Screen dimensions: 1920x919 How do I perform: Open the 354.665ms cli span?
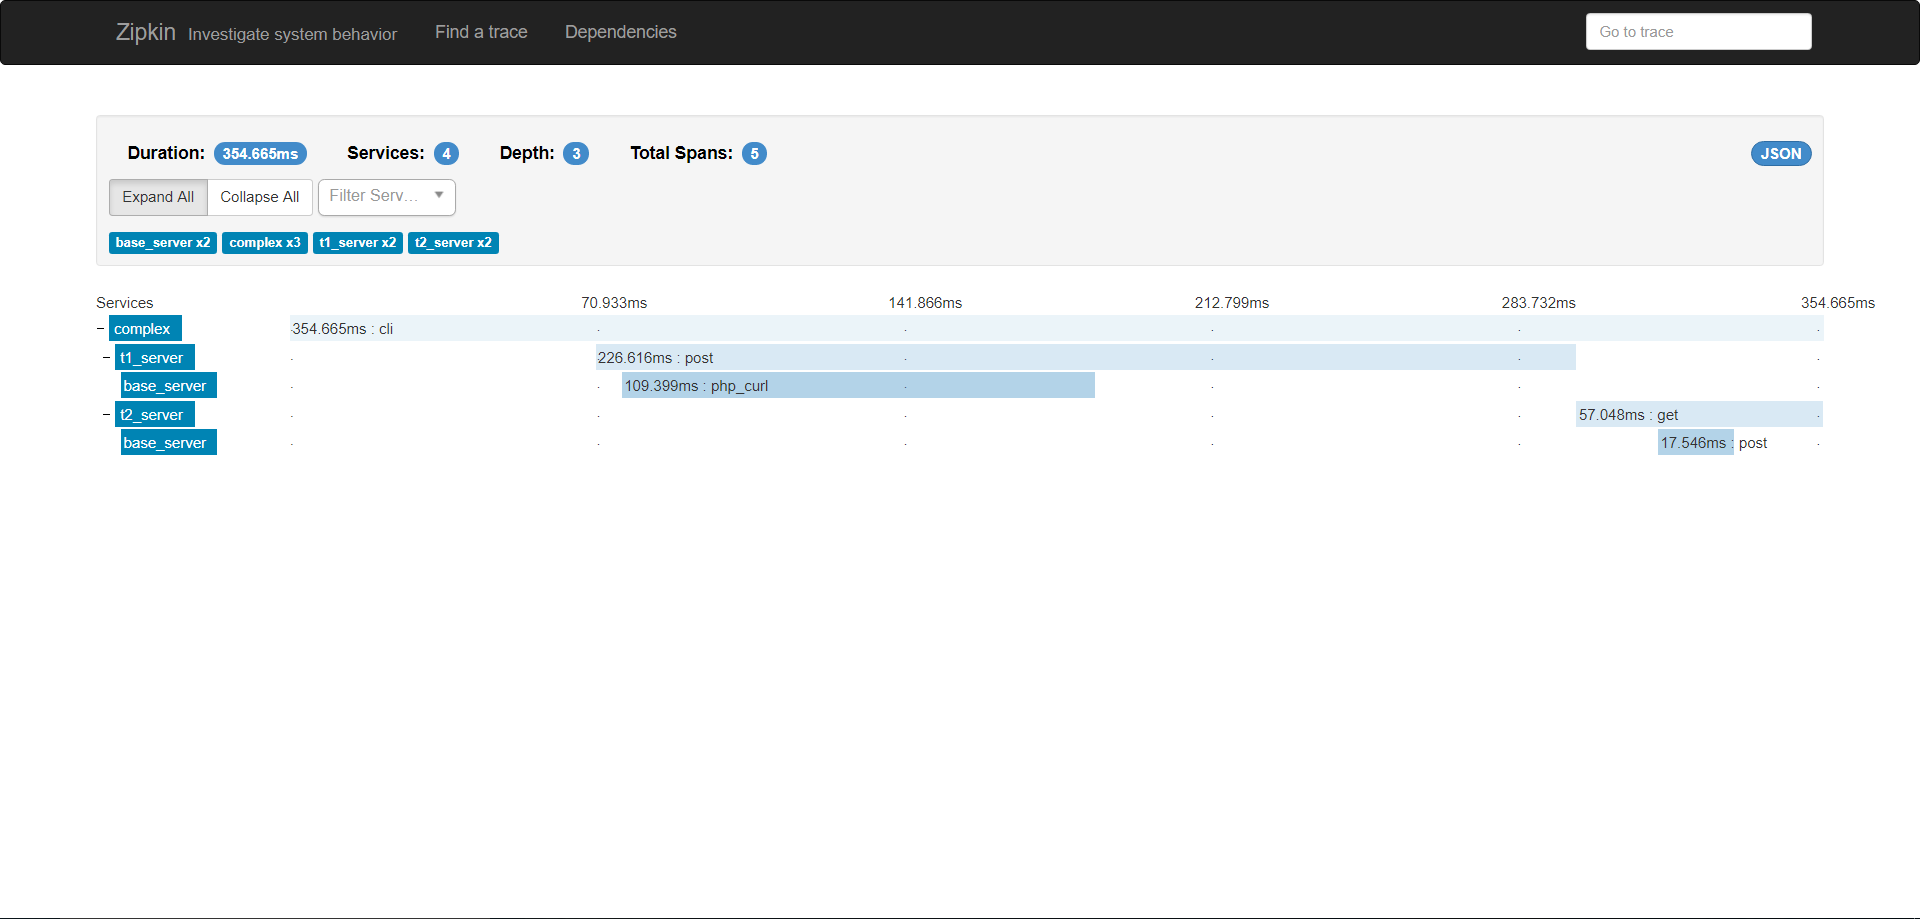pos(1057,329)
